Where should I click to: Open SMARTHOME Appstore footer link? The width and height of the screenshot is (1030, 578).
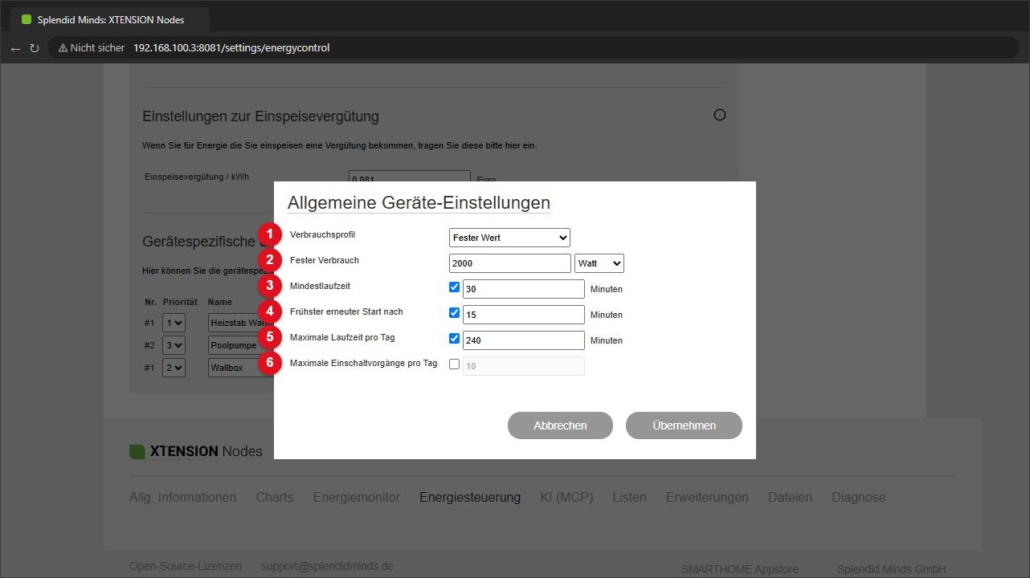click(x=740, y=569)
